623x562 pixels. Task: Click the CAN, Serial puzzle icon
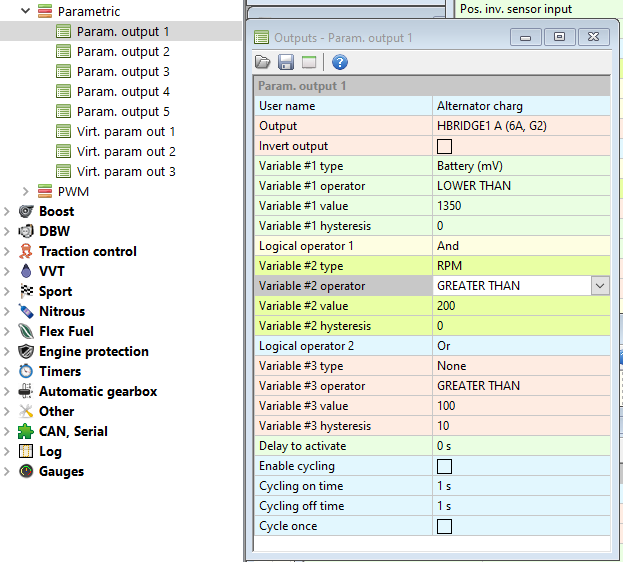point(25,431)
